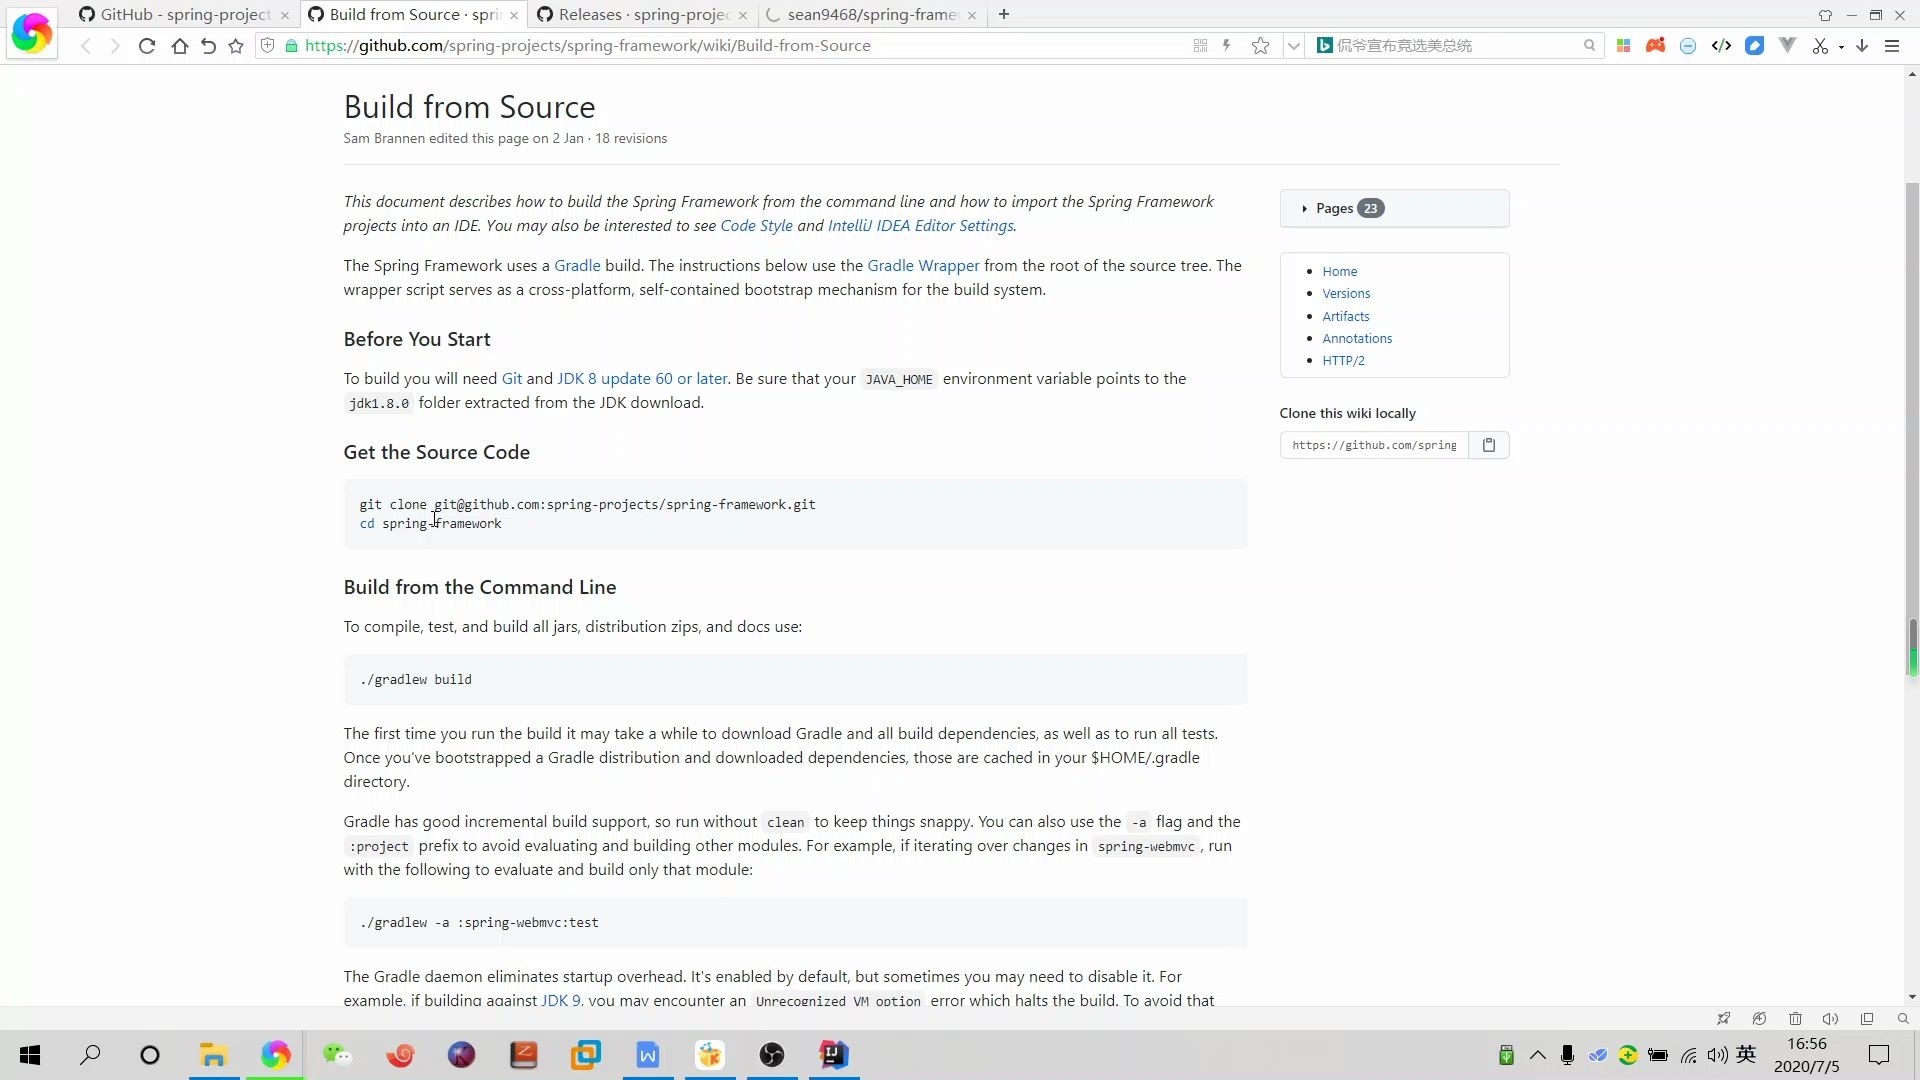The height and width of the screenshot is (1080, 1920).
Task: Open the scissors screenshot tool
Action: point(1819,46)
